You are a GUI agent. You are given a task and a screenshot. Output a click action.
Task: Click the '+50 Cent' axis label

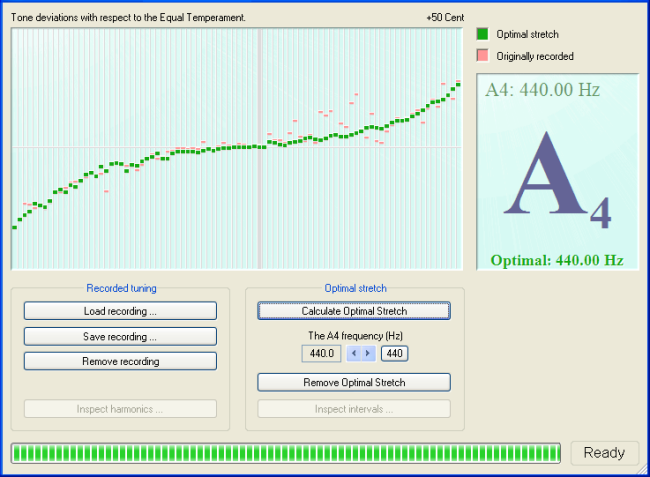tap(445, 17)
